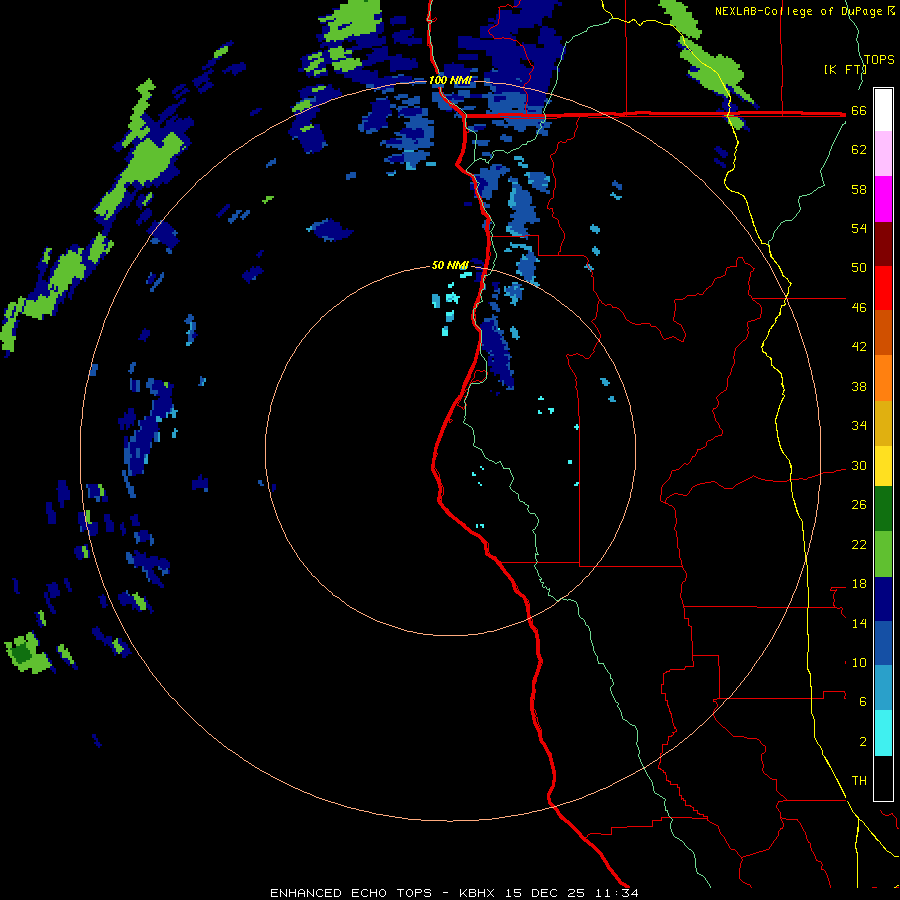Select the bright red legend swatch
Image resolution: width=900 pixels, height=900 pixels.
pyautogui.click(x=883, y=288)
